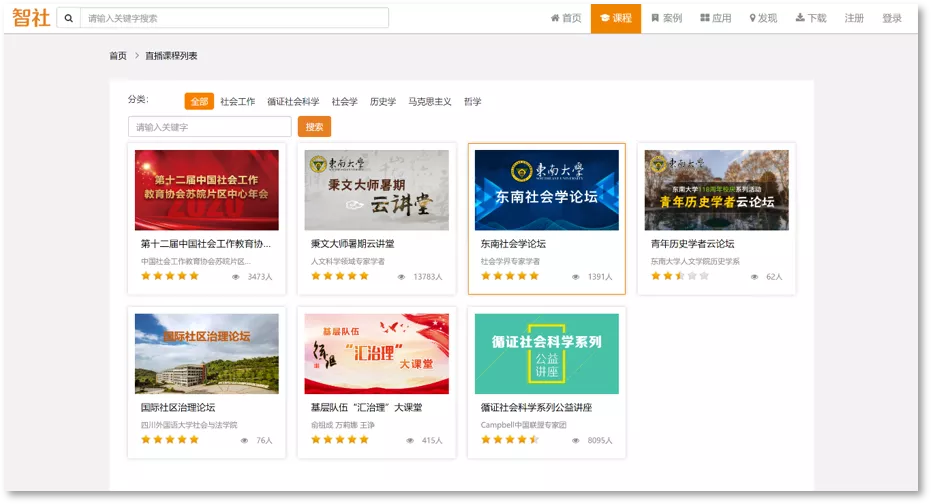This screenshot has width=931, height=504.
Task: Open the green 循证社会科学系列 thumbnail
Action: coord(546,354)
